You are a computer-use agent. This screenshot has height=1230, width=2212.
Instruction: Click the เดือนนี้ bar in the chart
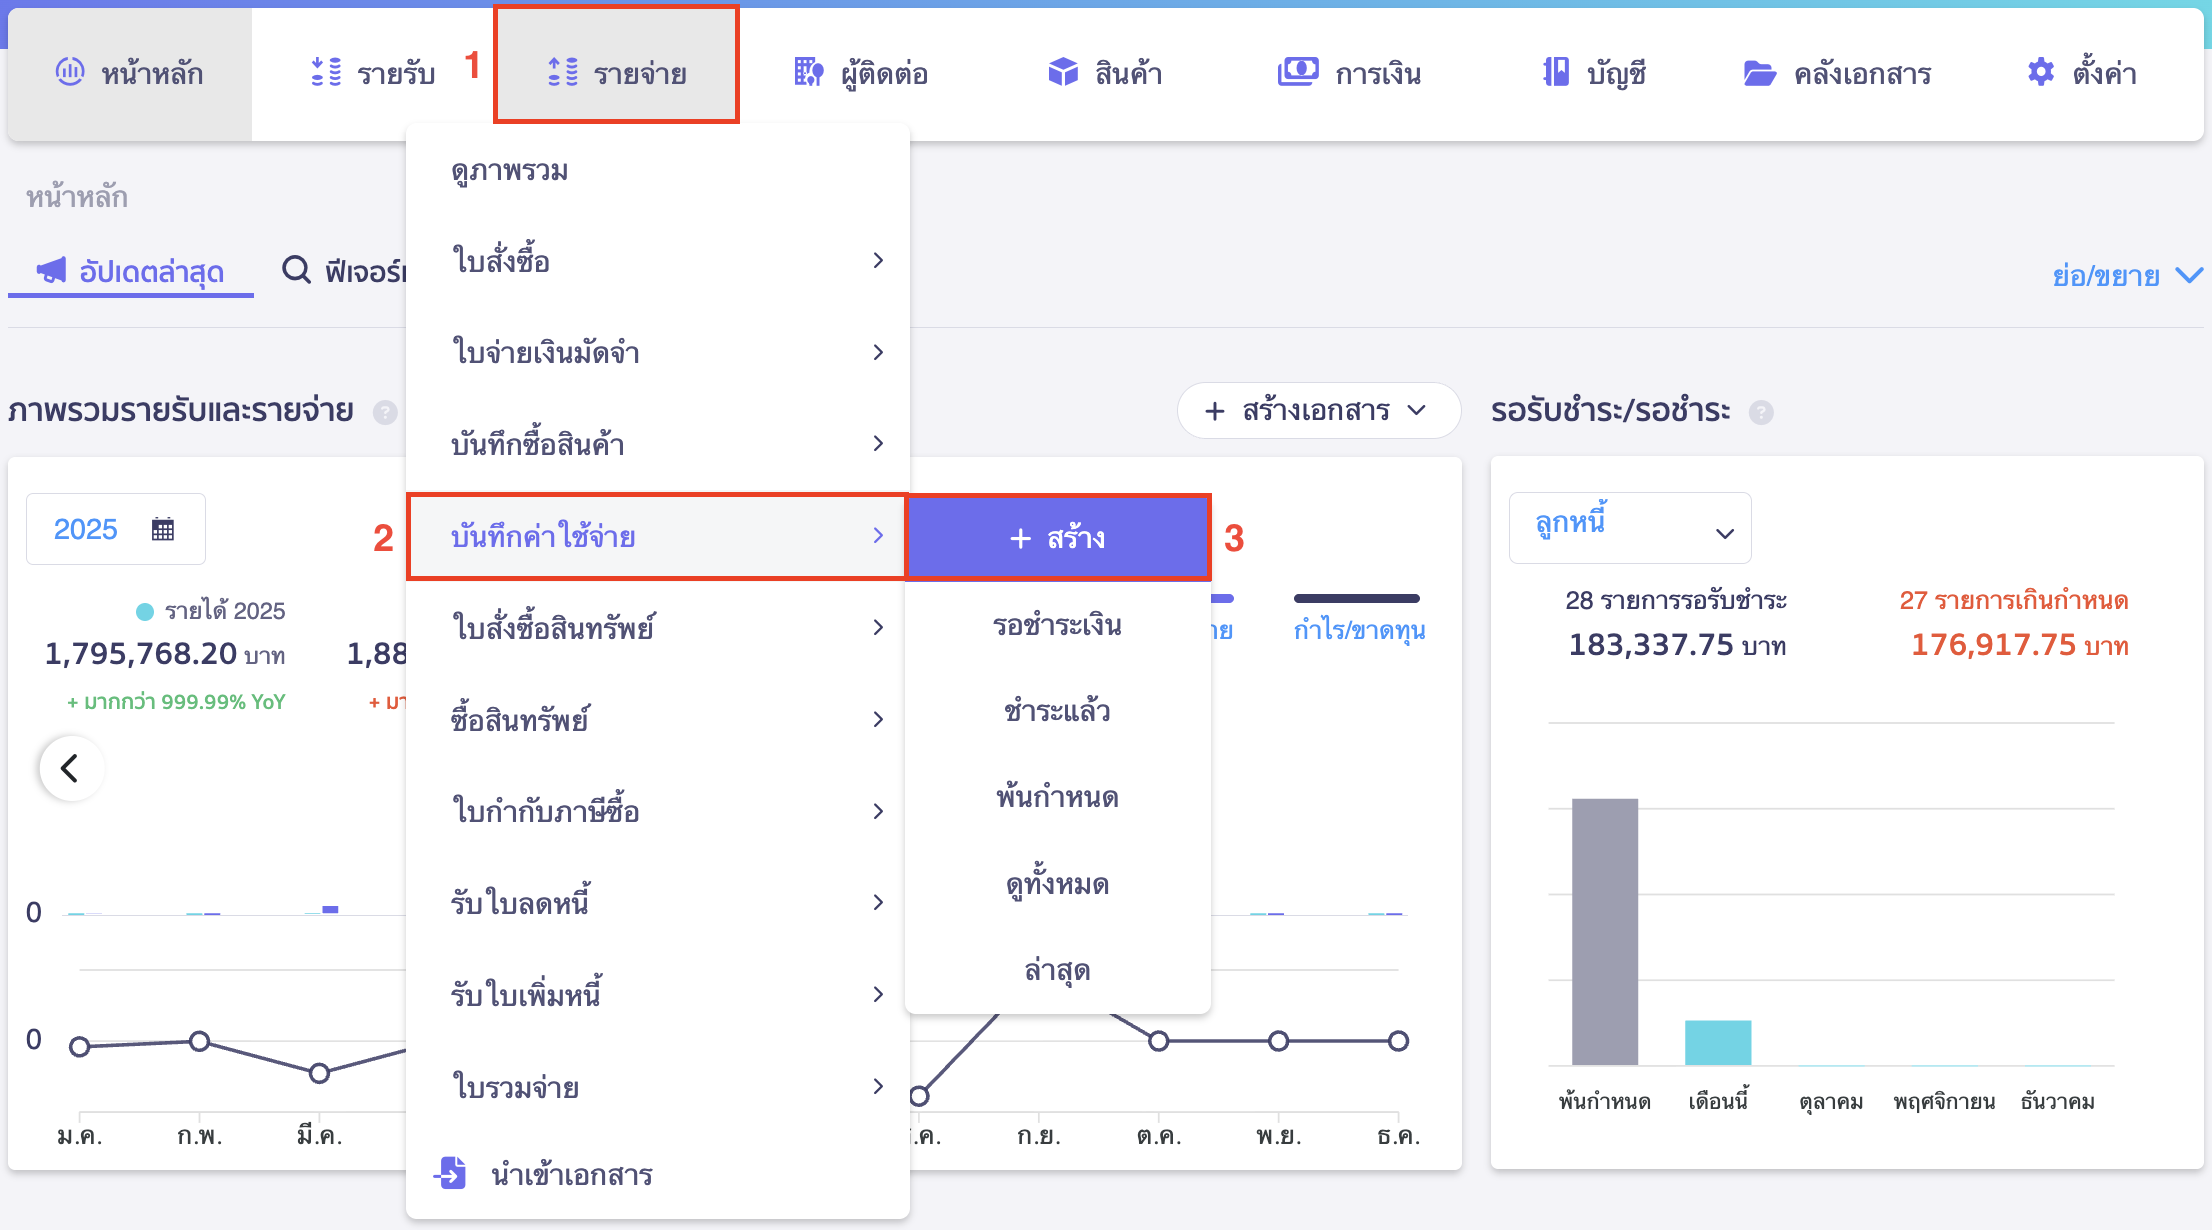click(x=1717, y=1045)
